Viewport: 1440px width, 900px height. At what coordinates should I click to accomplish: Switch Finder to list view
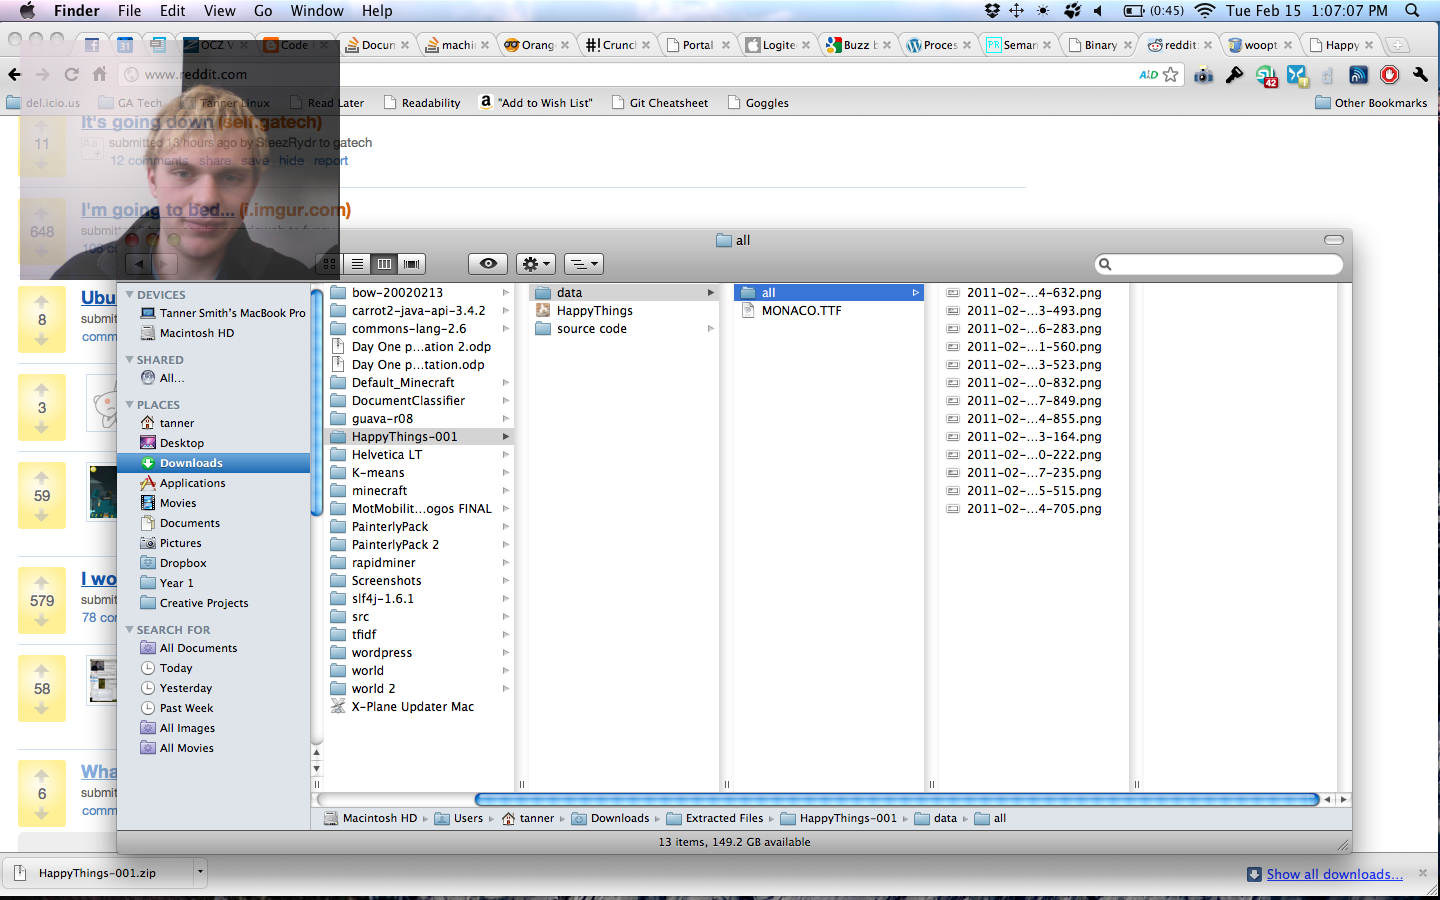[357, 264]
